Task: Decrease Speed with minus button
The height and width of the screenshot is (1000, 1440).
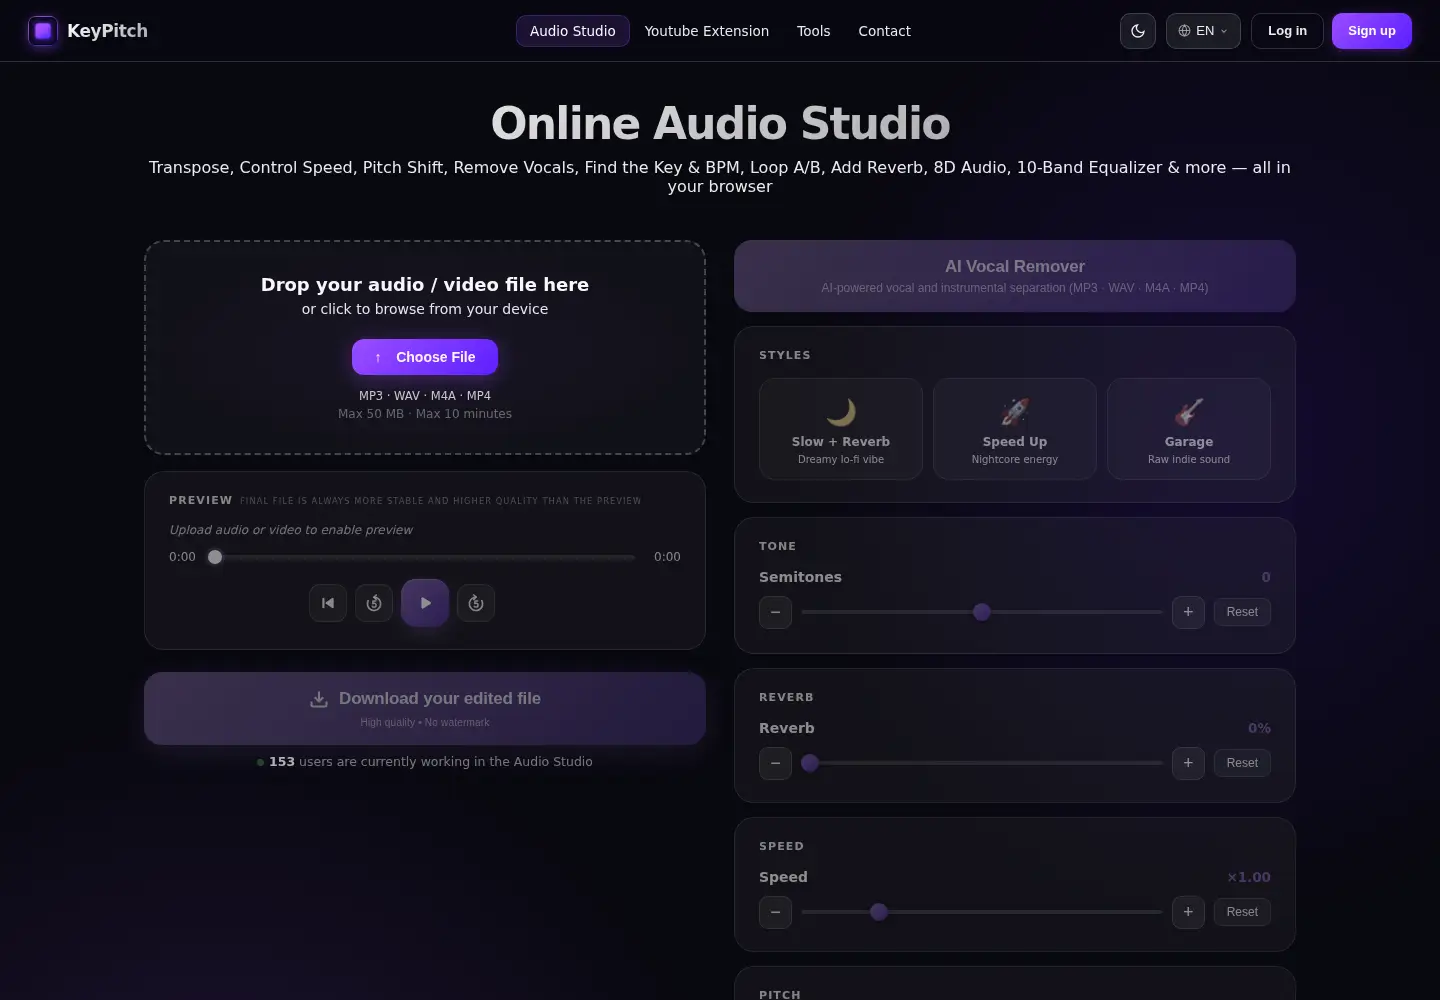Action: click(x=775, y=912)
